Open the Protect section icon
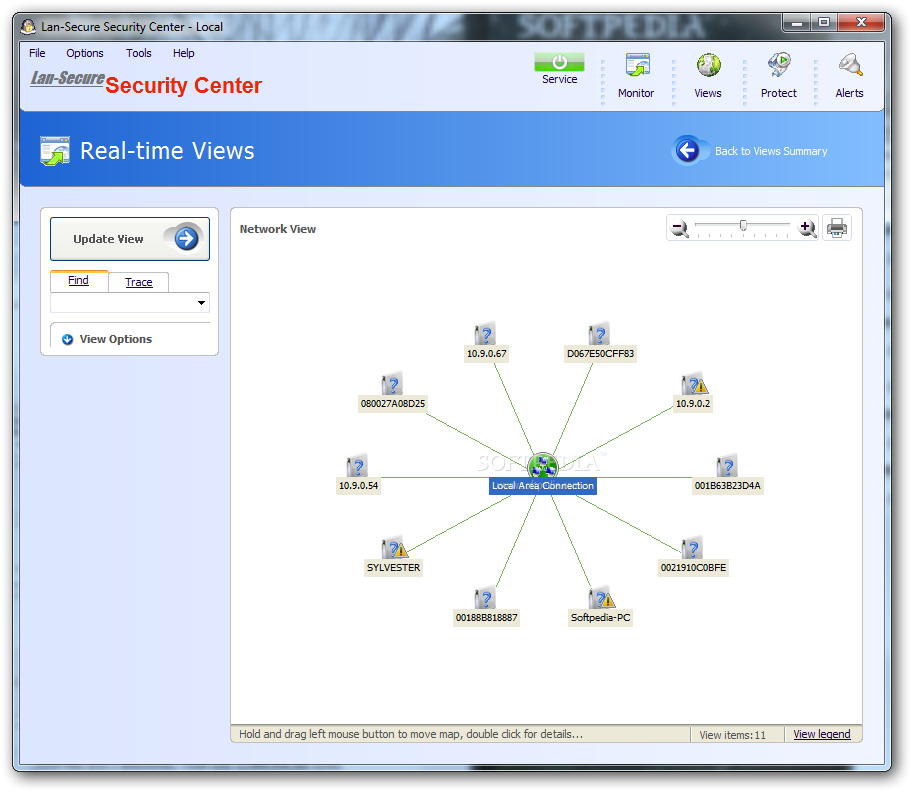The image size is (912, 792). [x=779, y=66]
